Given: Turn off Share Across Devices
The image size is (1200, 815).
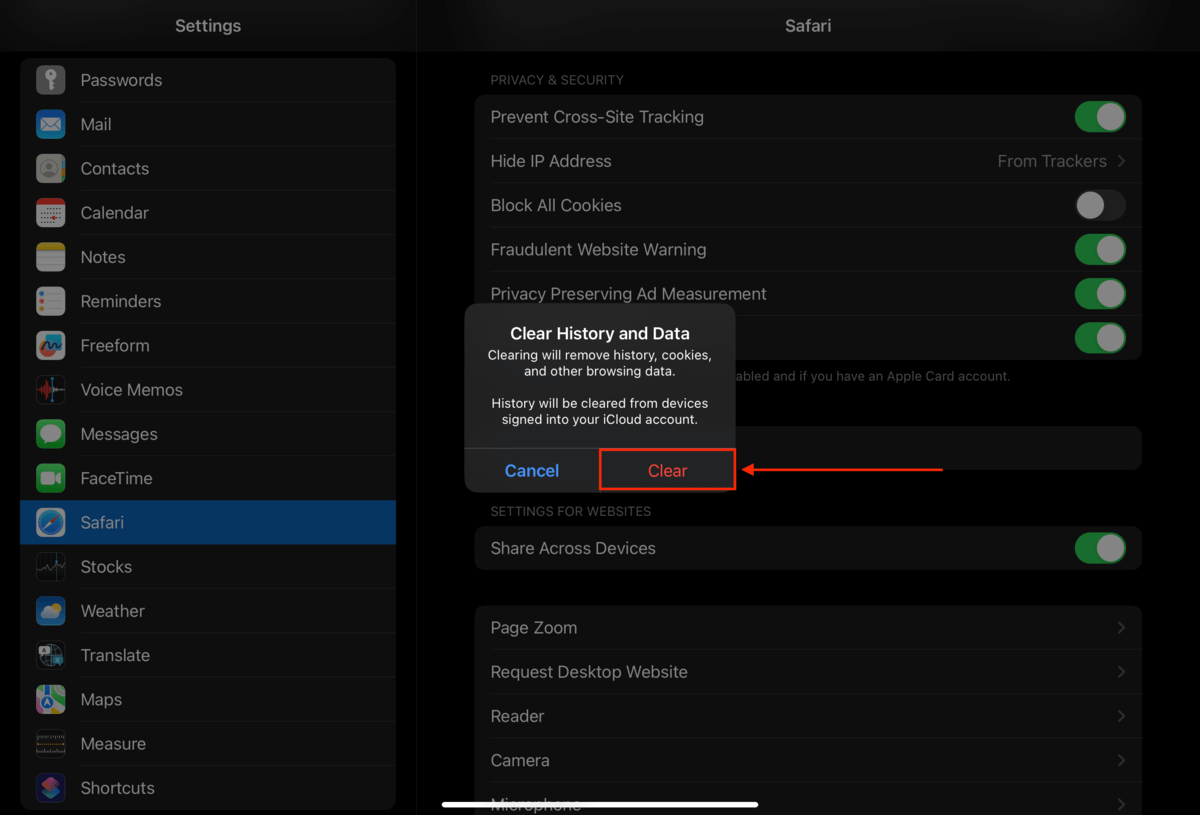Looking at the screenshot, I should [x=1099, y=548].
